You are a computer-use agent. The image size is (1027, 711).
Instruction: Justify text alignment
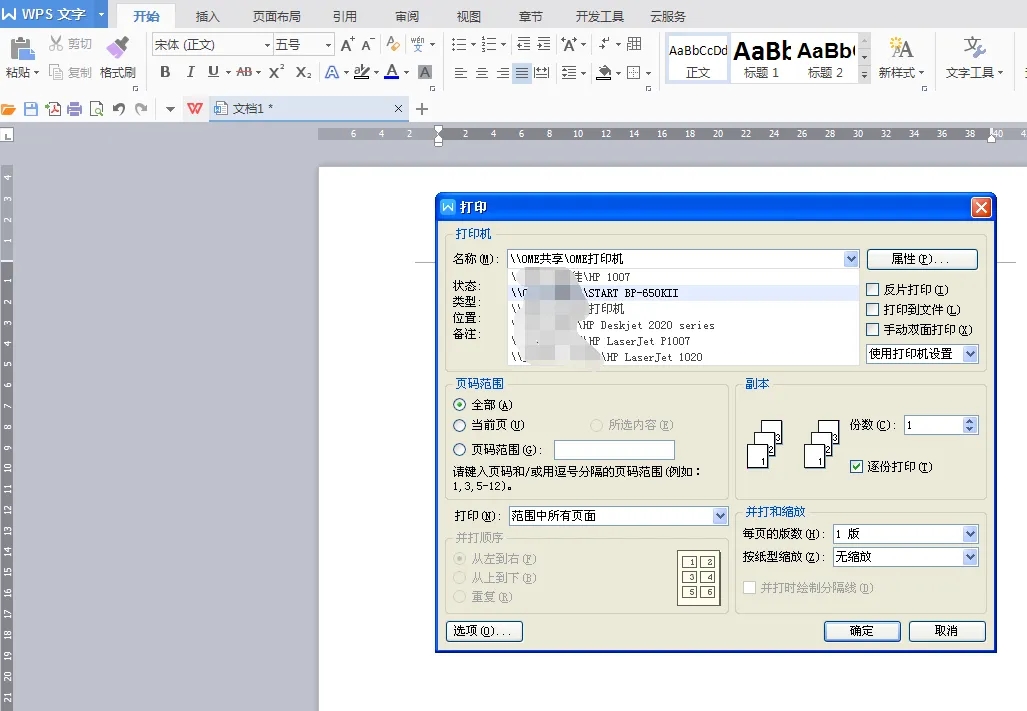tap(522, 73)
